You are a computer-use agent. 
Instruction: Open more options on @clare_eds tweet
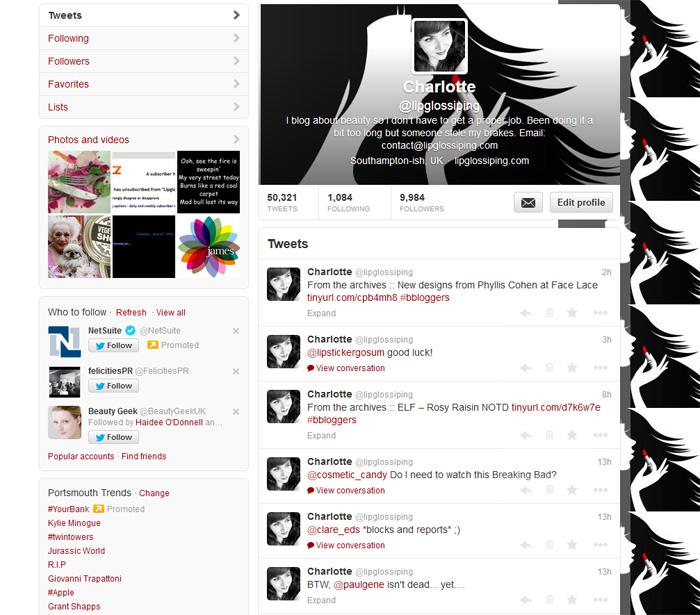(x=600, y=545)
